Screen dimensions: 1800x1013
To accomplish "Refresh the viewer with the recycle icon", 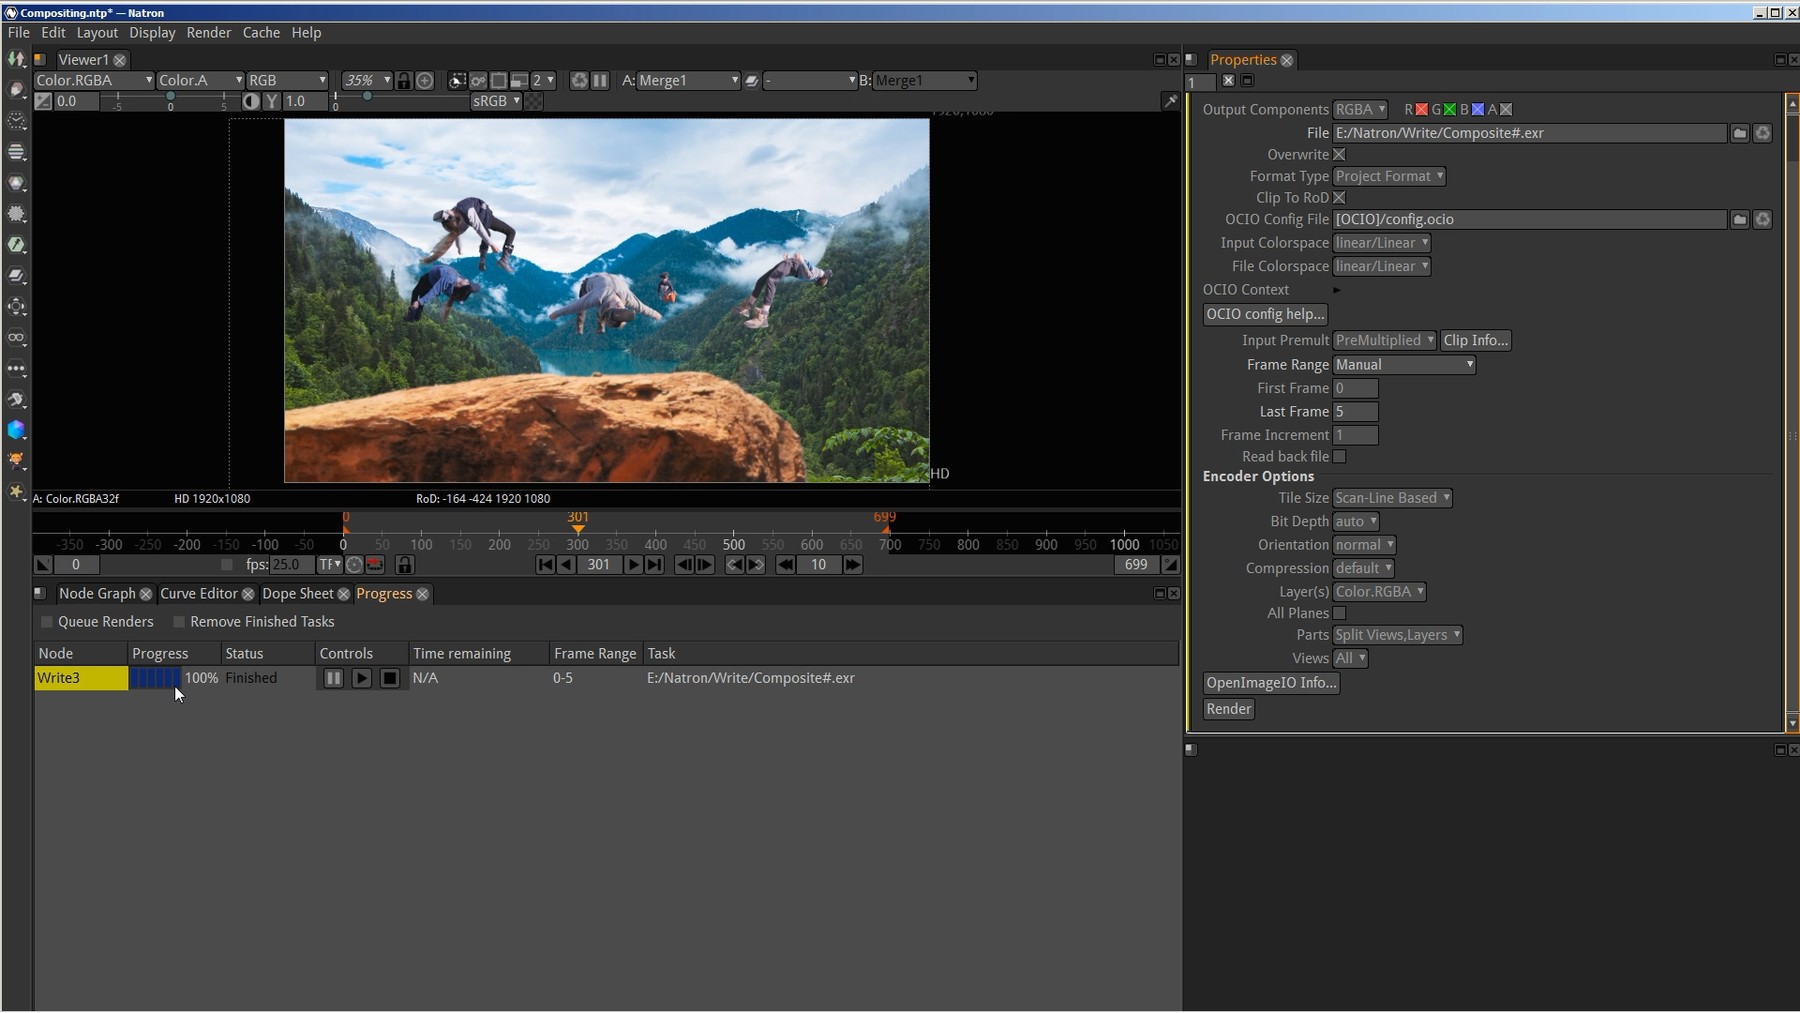I will coord(580,80).
